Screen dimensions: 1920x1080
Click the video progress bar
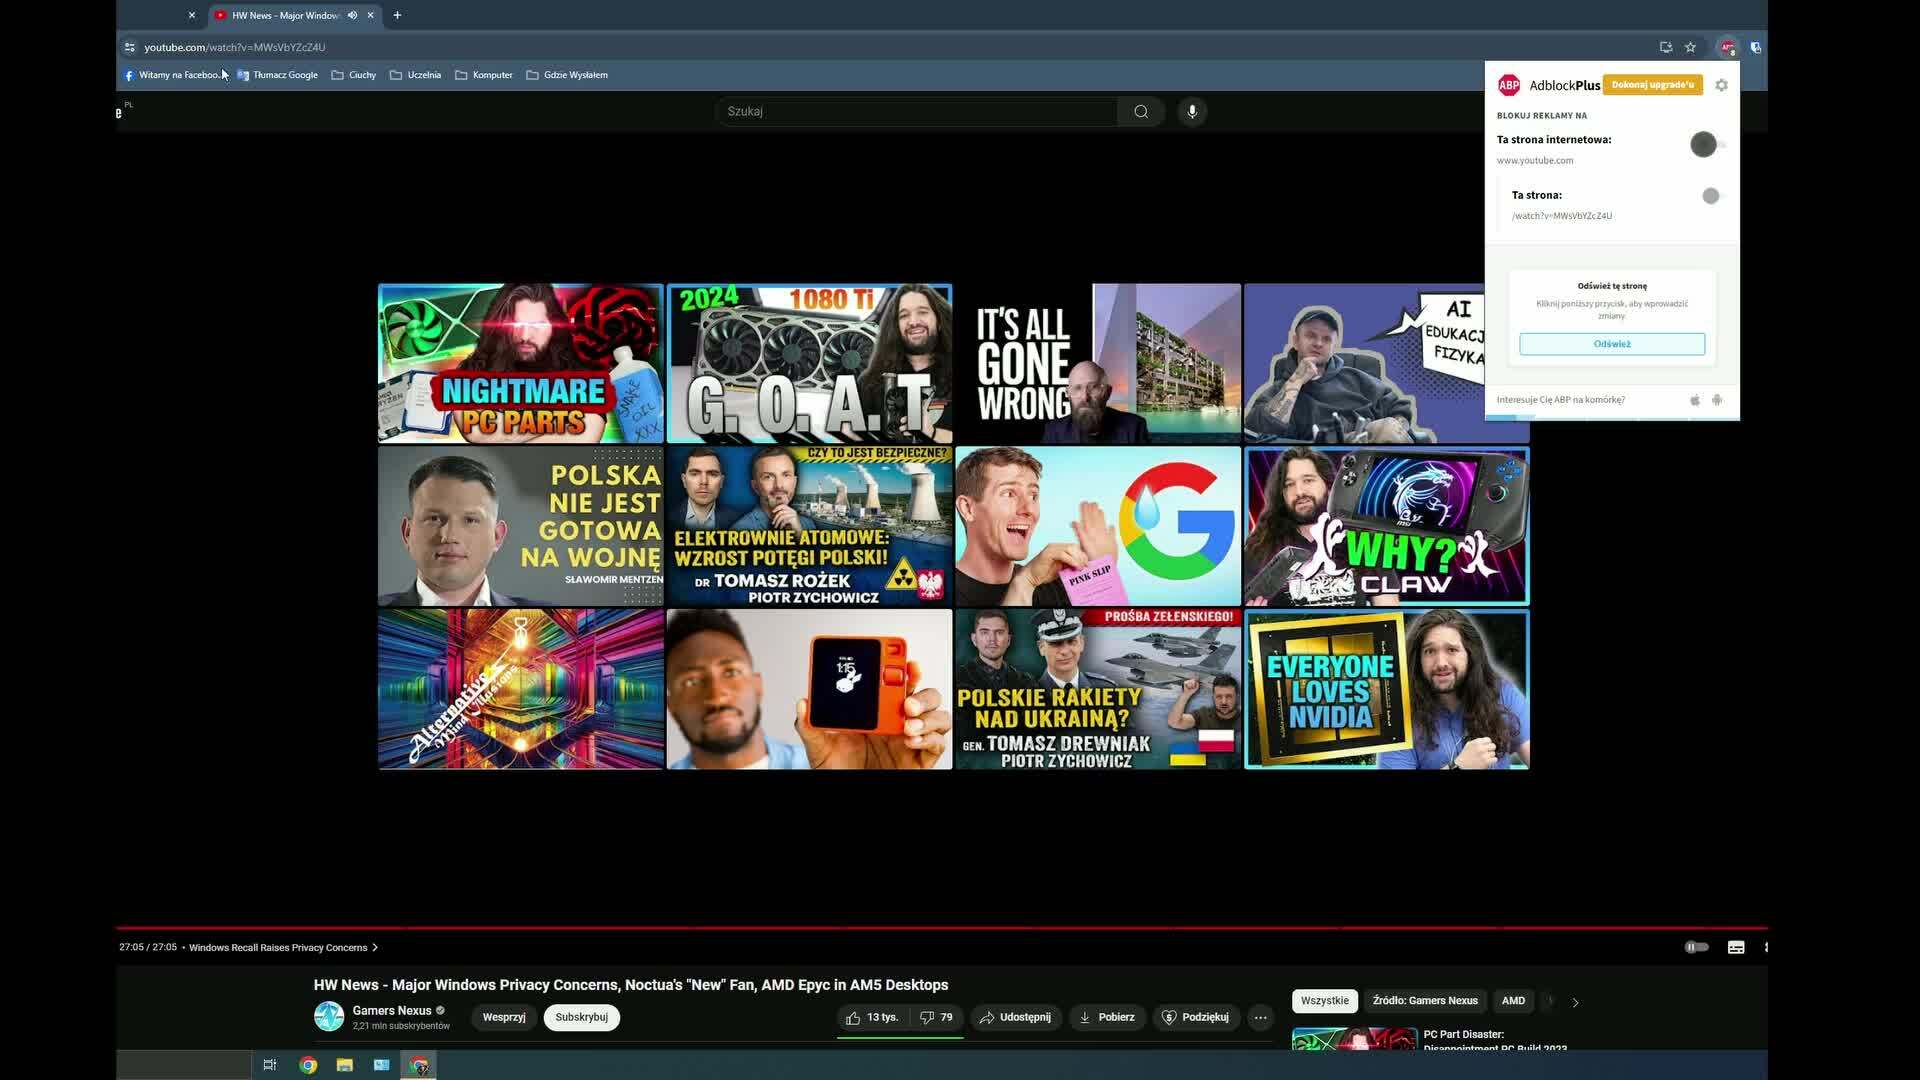pos(941,928)
